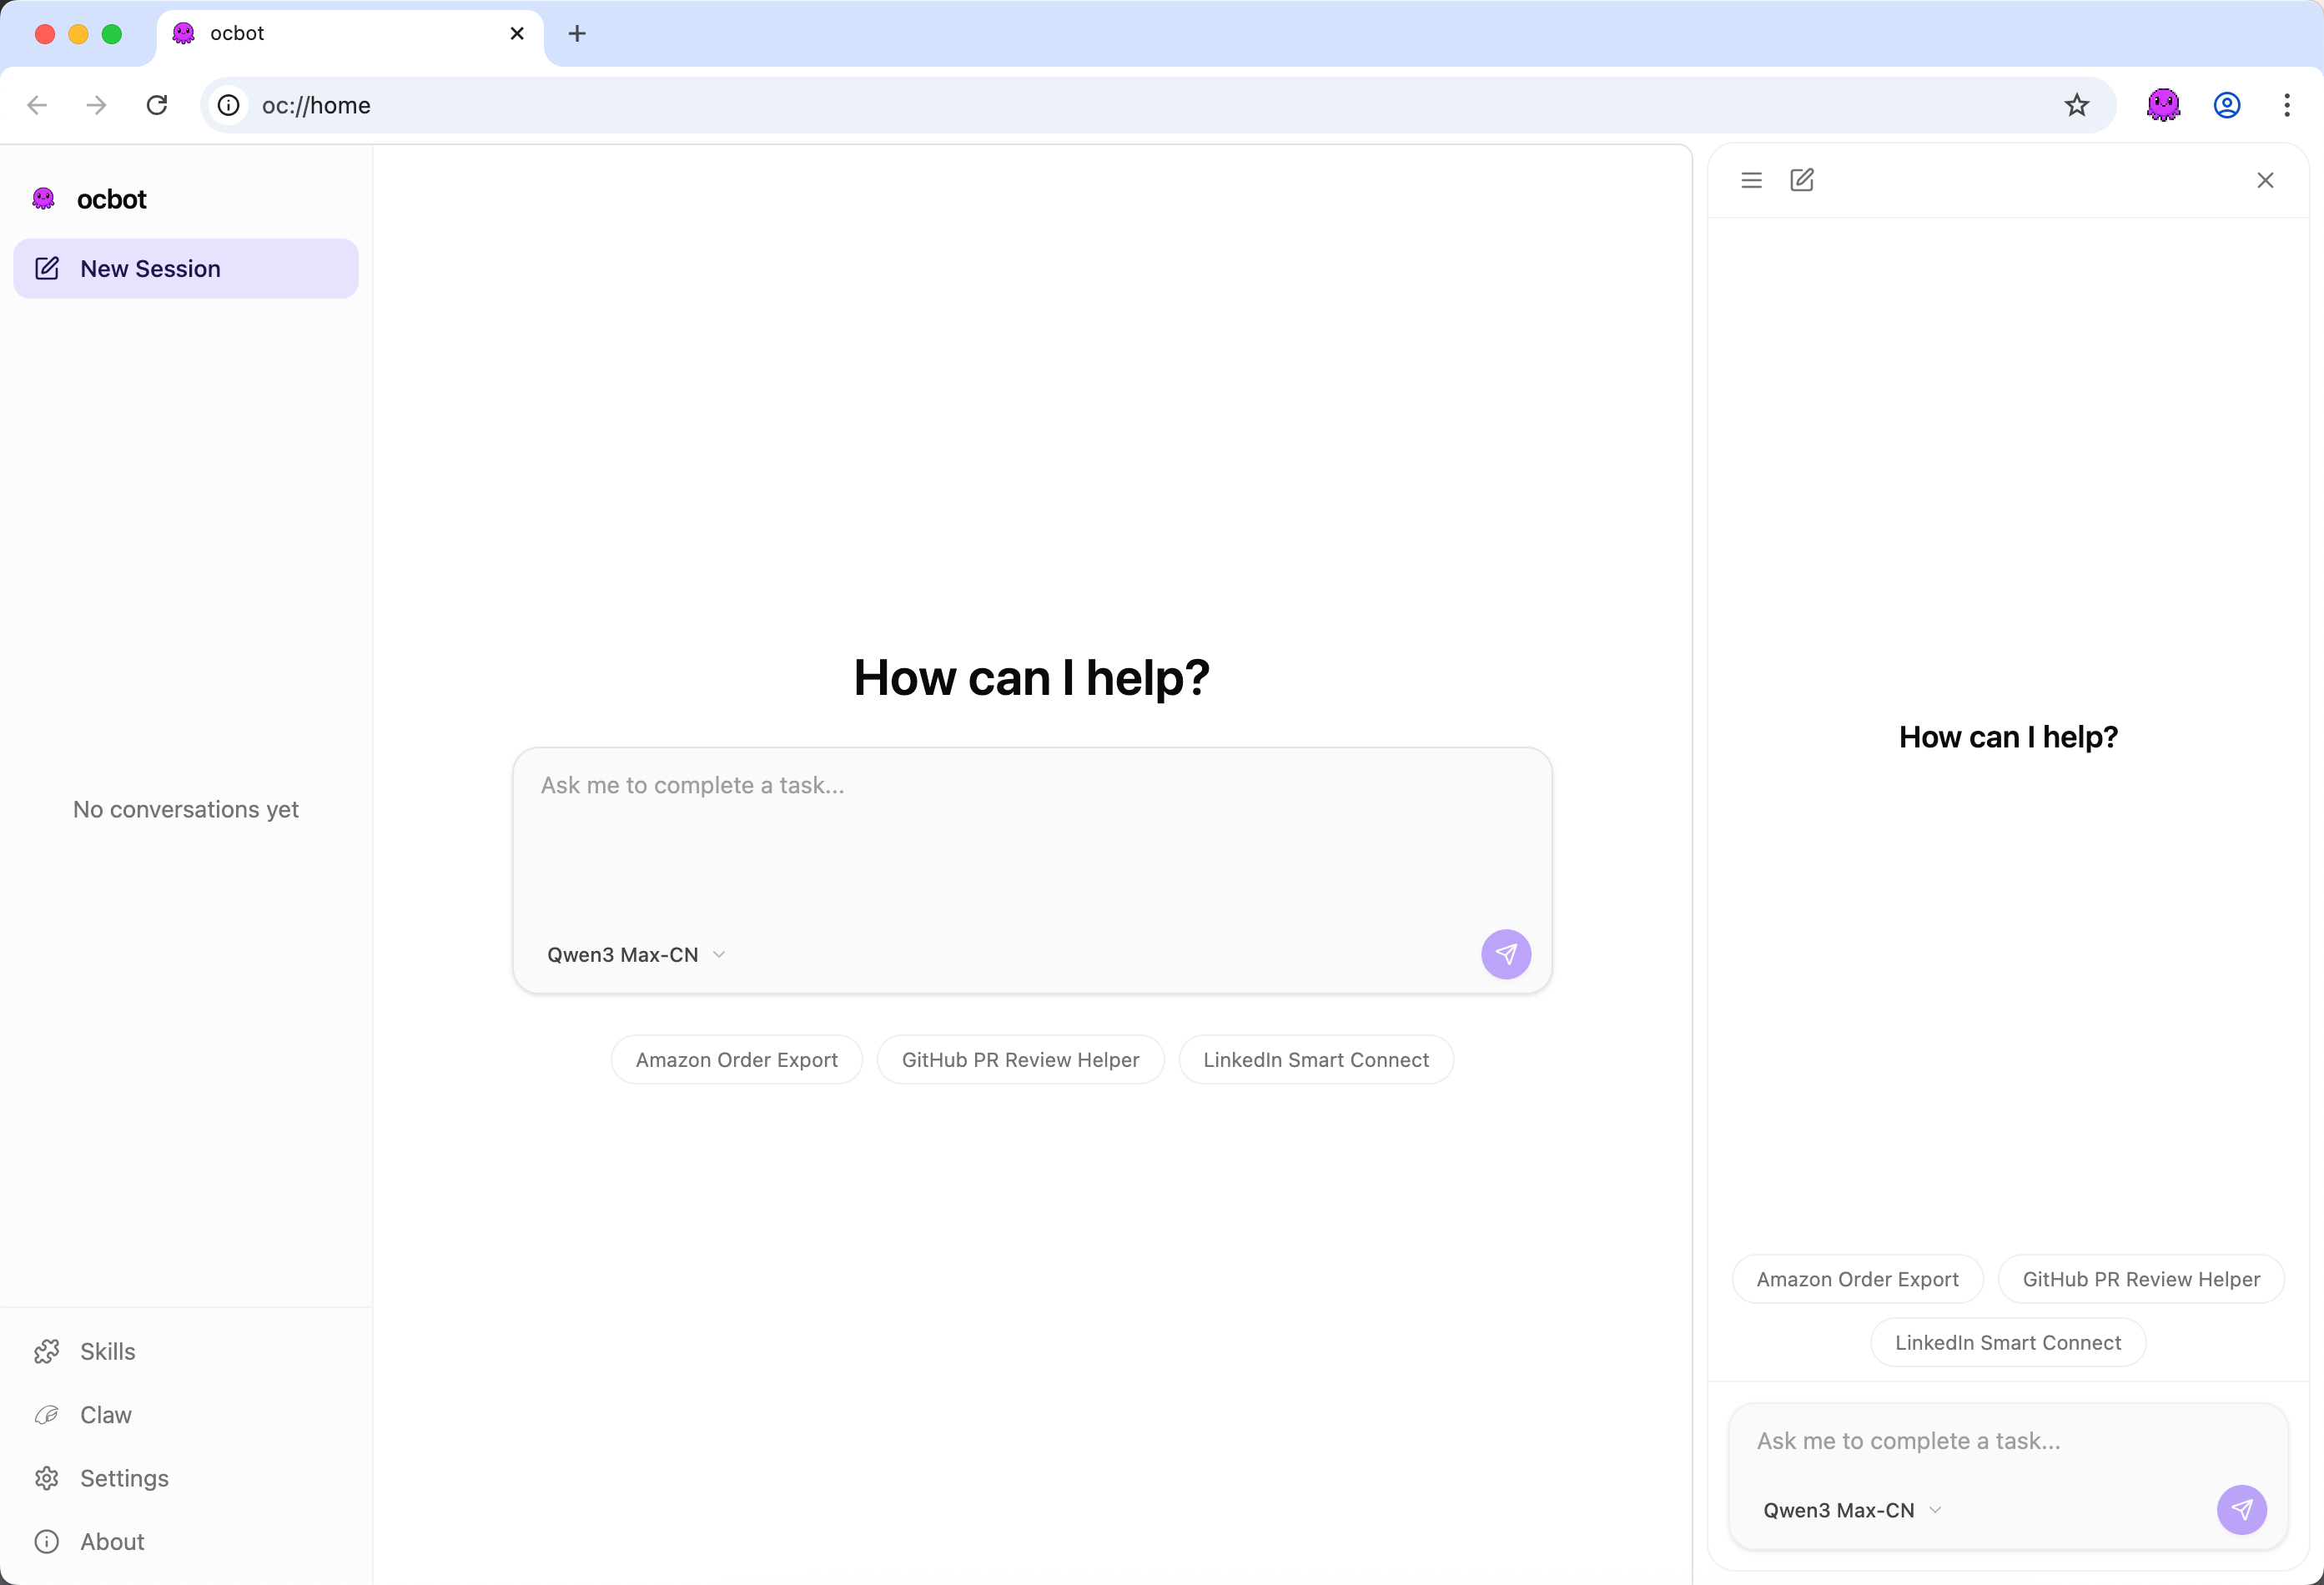Open the Claw section
Image resolution: width=2324 pixels, height=1585 pixels.
(105, 1414)
